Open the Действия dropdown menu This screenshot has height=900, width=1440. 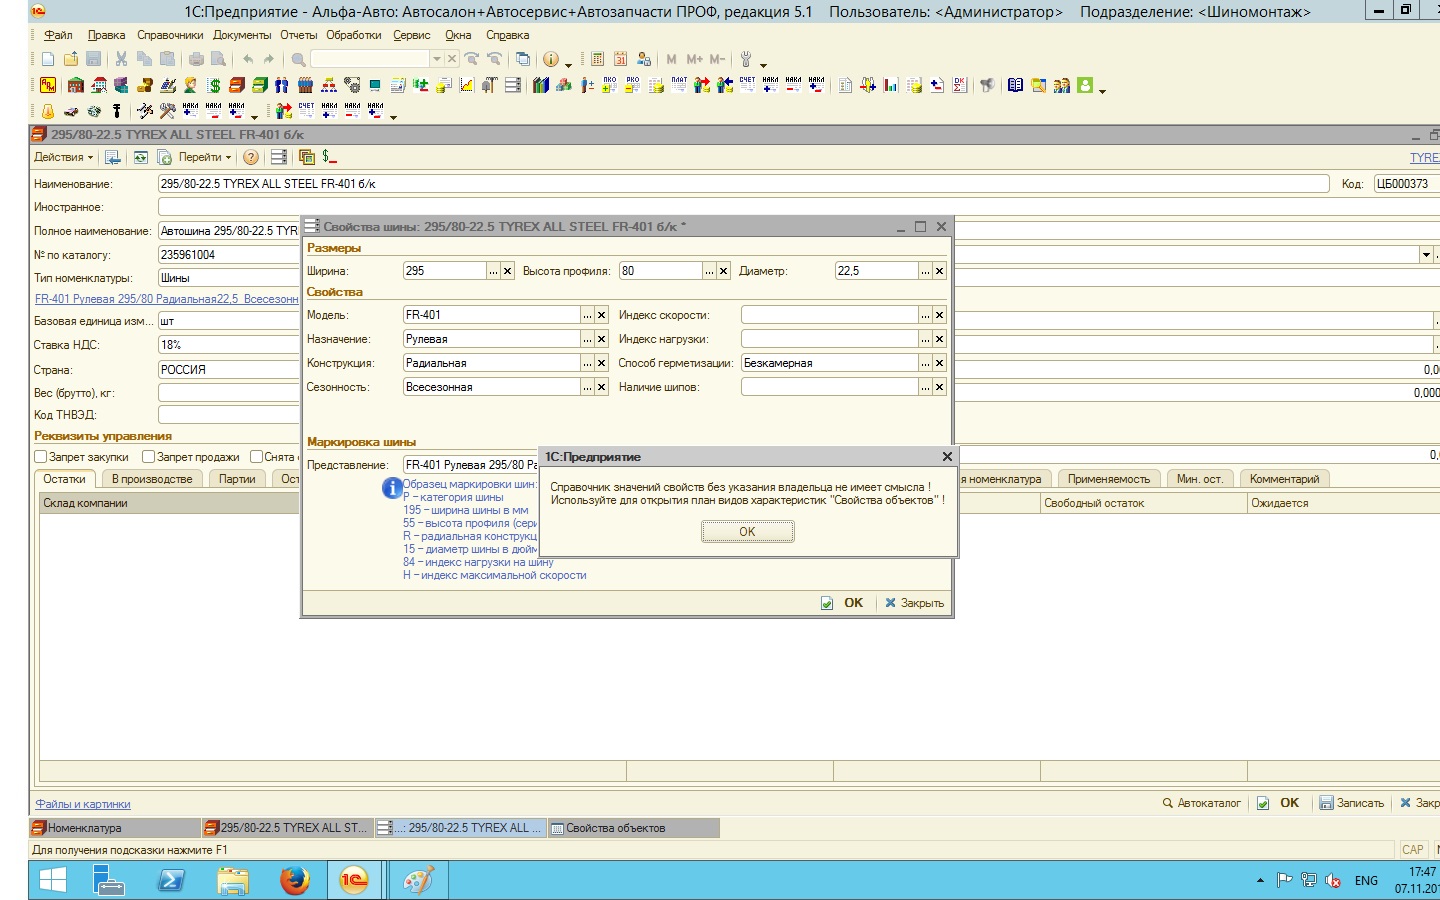point(63,157)
